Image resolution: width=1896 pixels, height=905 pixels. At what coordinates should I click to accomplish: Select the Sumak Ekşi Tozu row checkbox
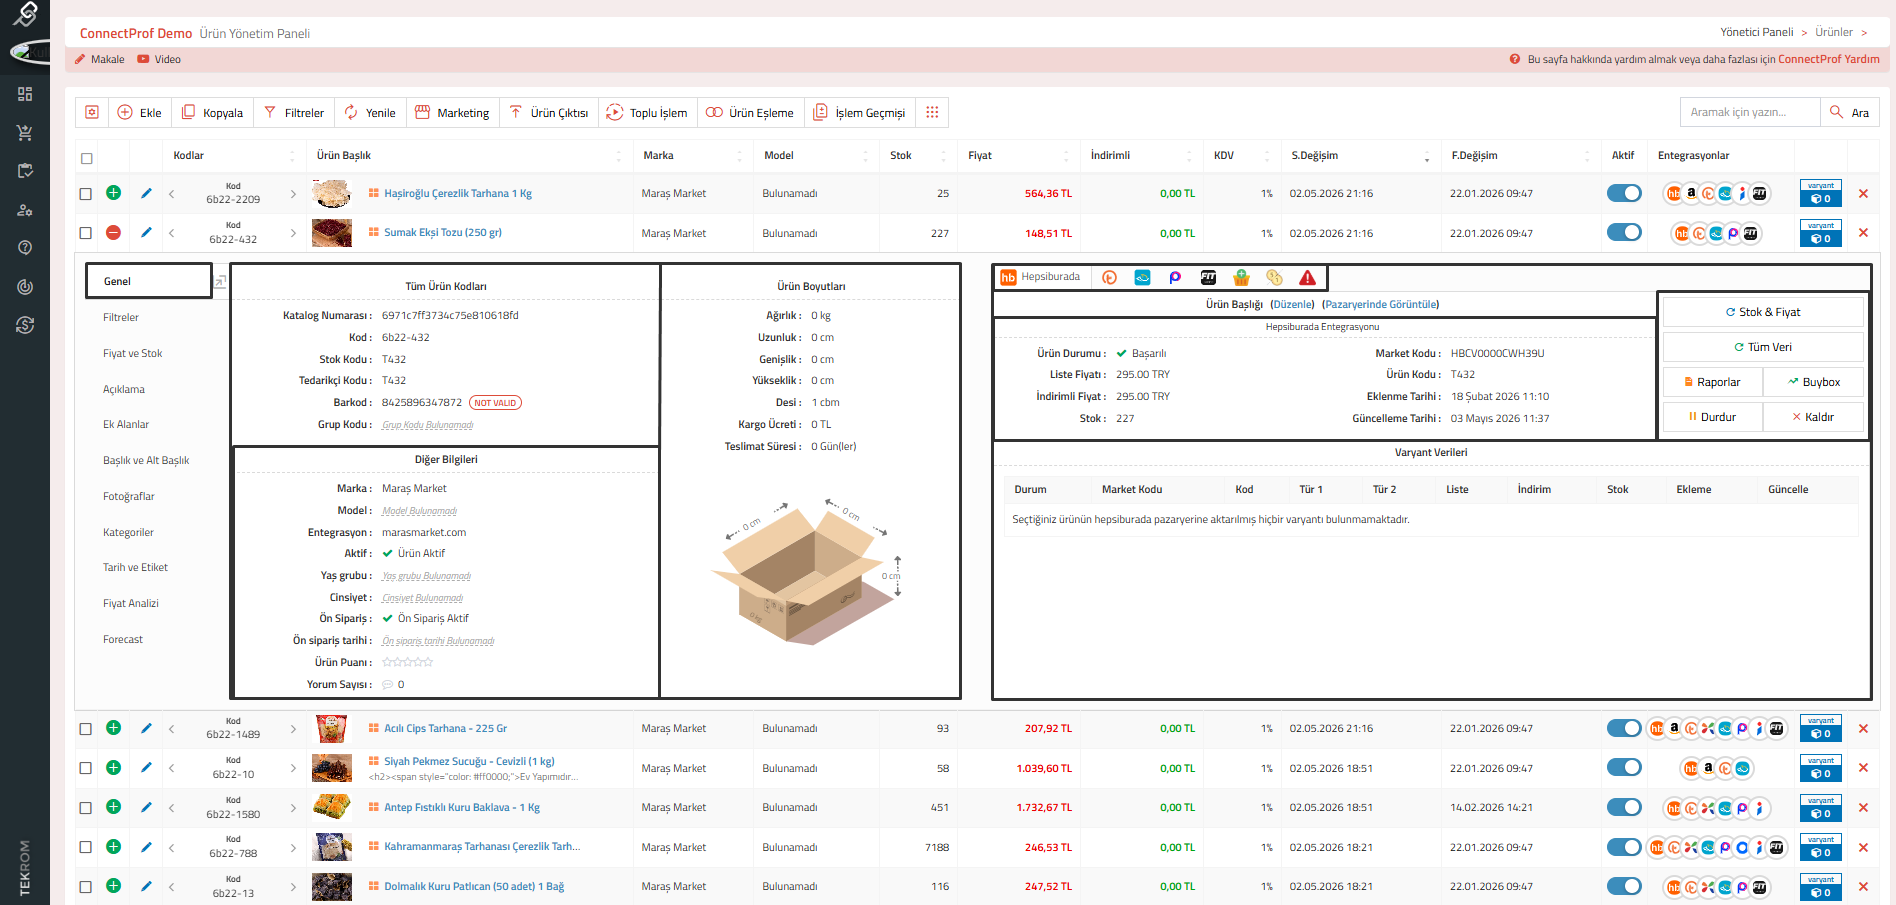pos(86,233)
